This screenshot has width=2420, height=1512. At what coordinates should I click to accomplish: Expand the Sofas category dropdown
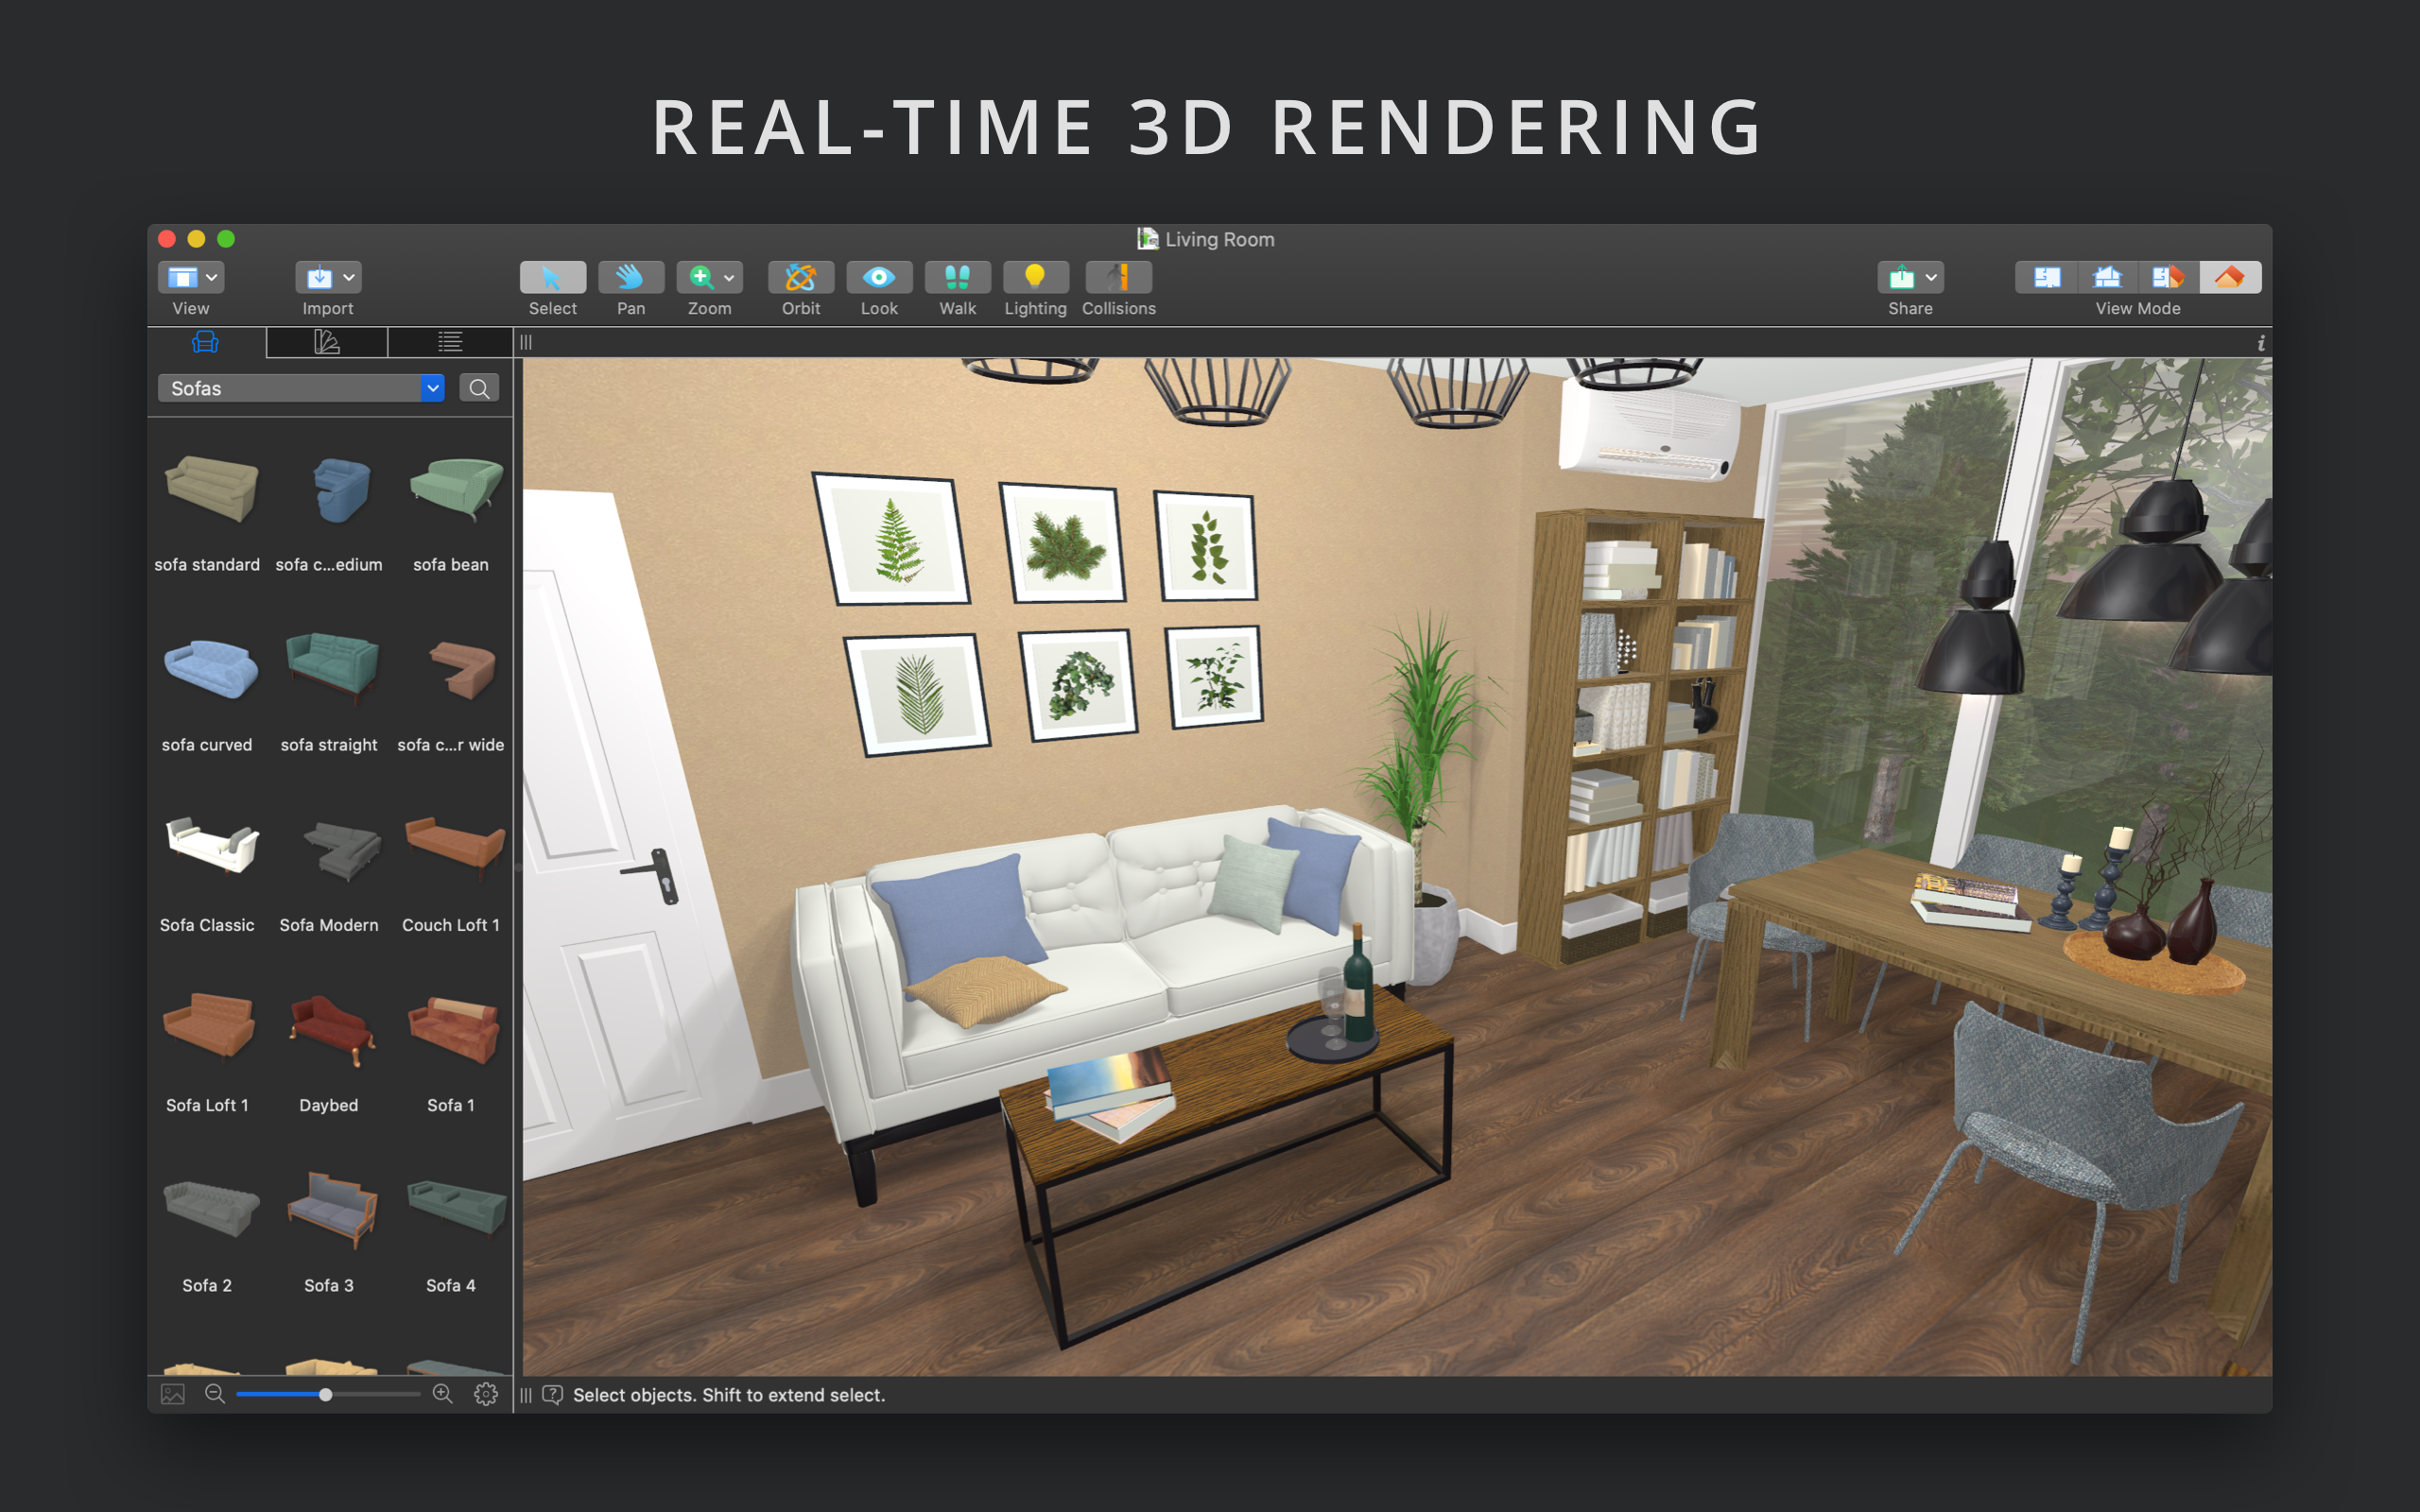tap(432, 388)
